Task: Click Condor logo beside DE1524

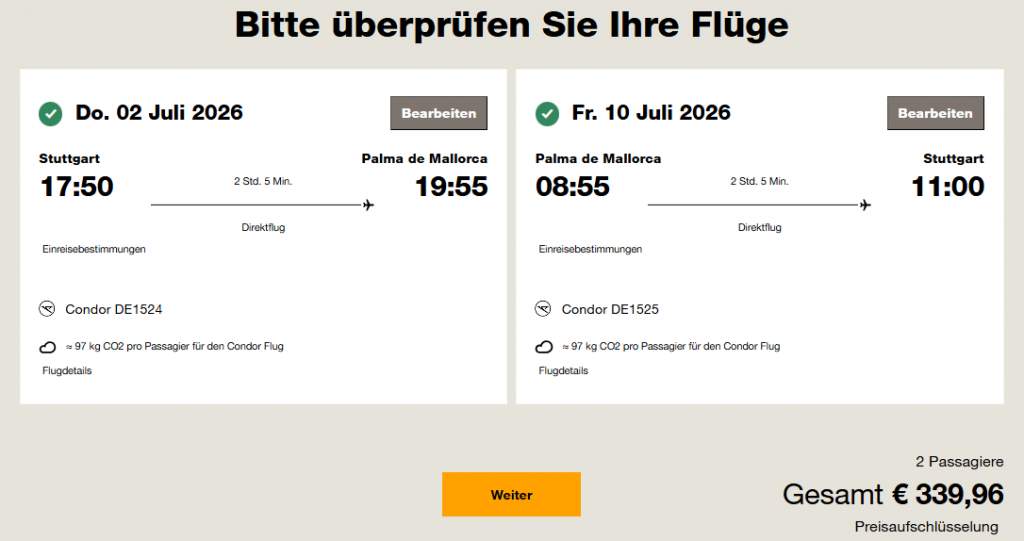Action: coord(47,309)
